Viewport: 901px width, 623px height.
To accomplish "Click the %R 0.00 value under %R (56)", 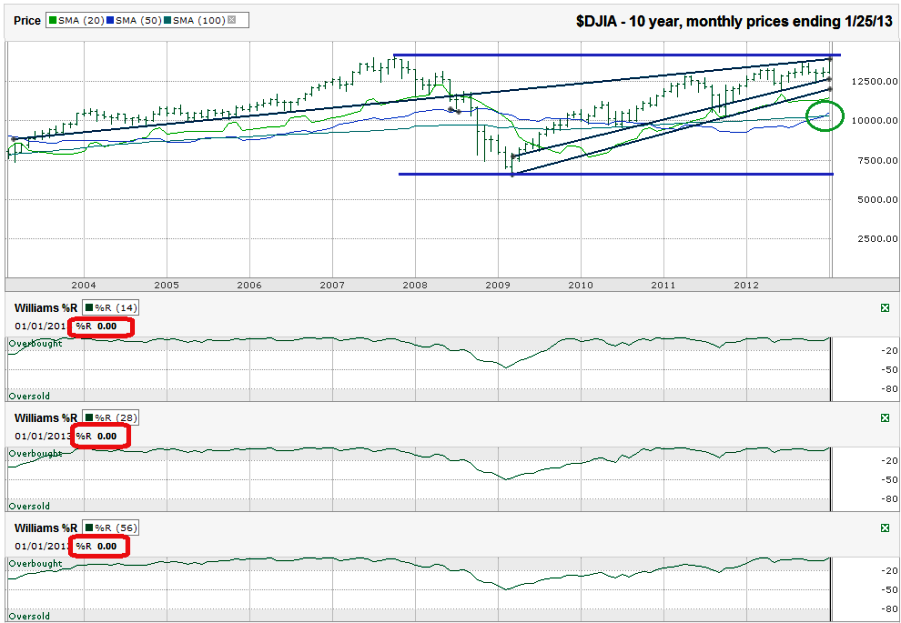I will tap(97, 547).
